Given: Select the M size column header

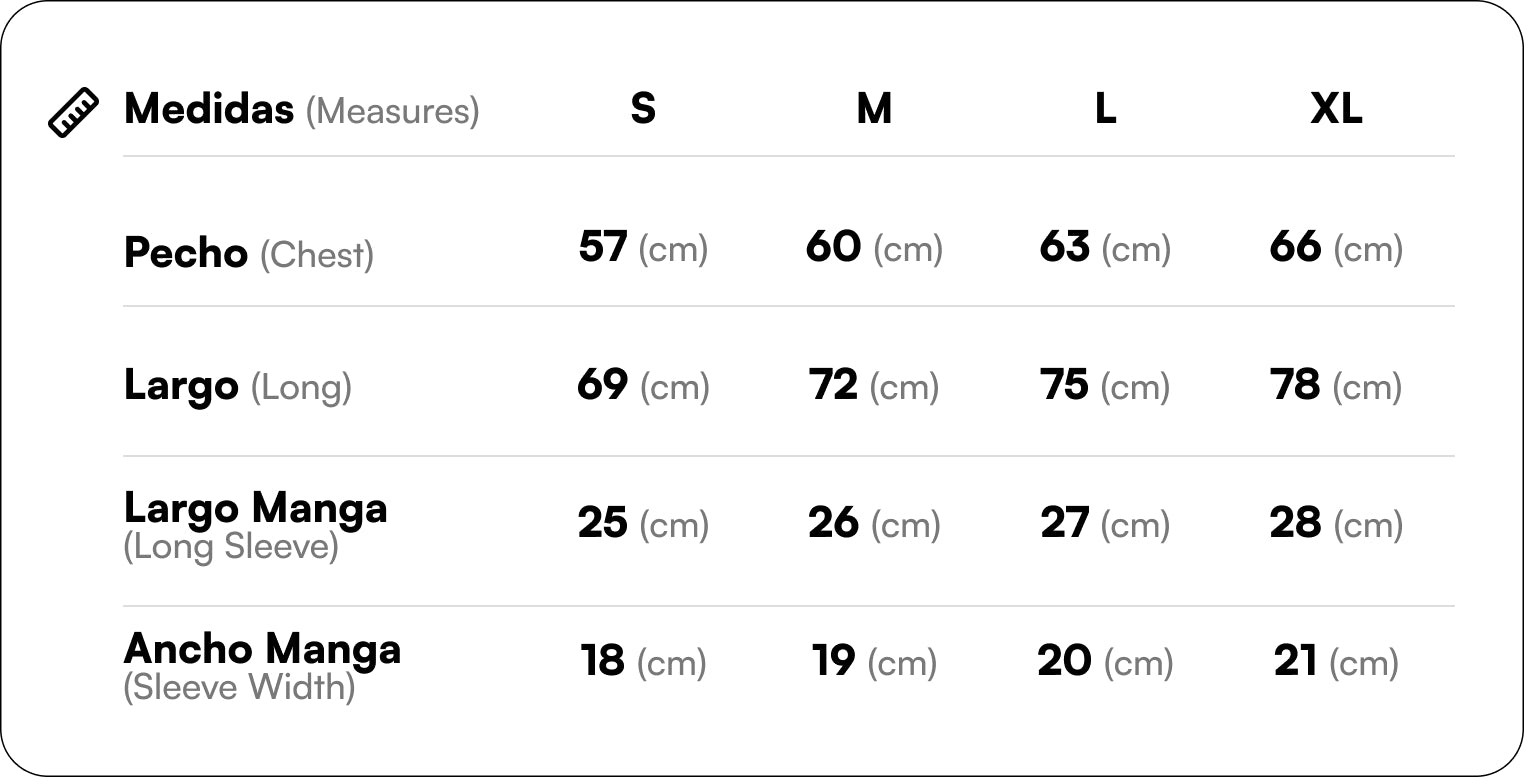Looking at the screenshot, I should tap(874, 109).
